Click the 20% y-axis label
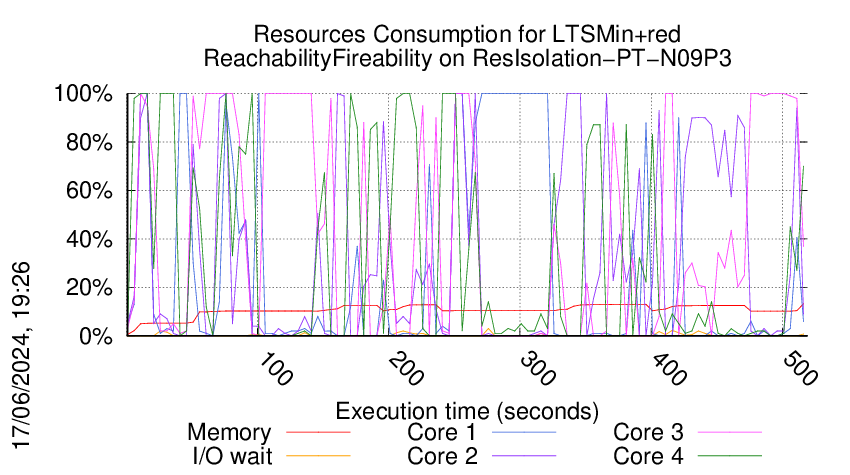Viewport: 850px width, 475px height. (x=89, y=288)
